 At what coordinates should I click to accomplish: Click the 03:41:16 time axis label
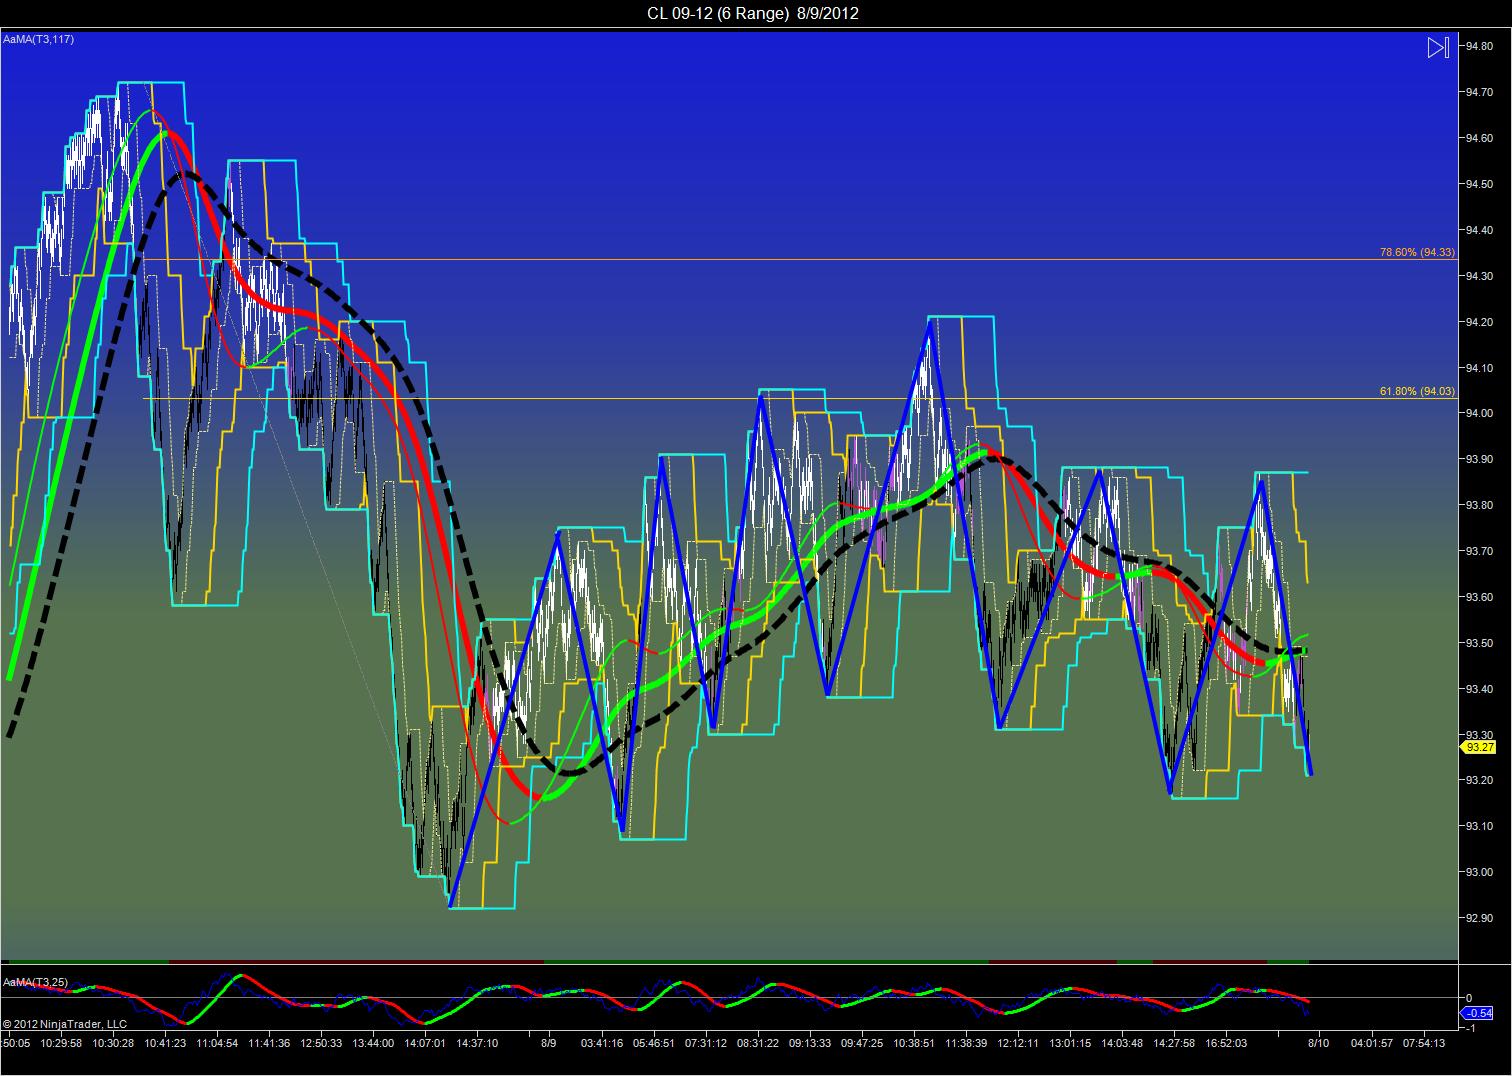click(x=601, y=1043)
